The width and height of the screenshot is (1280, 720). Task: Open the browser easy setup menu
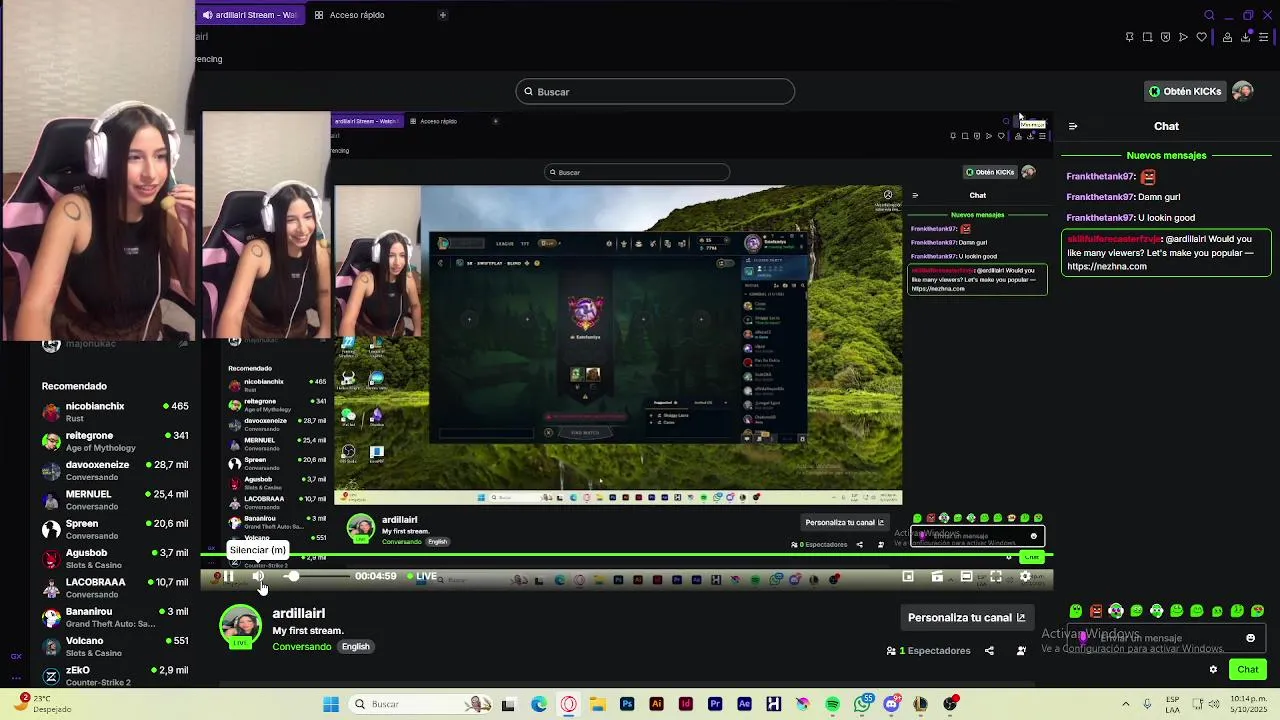(1264, 37)
